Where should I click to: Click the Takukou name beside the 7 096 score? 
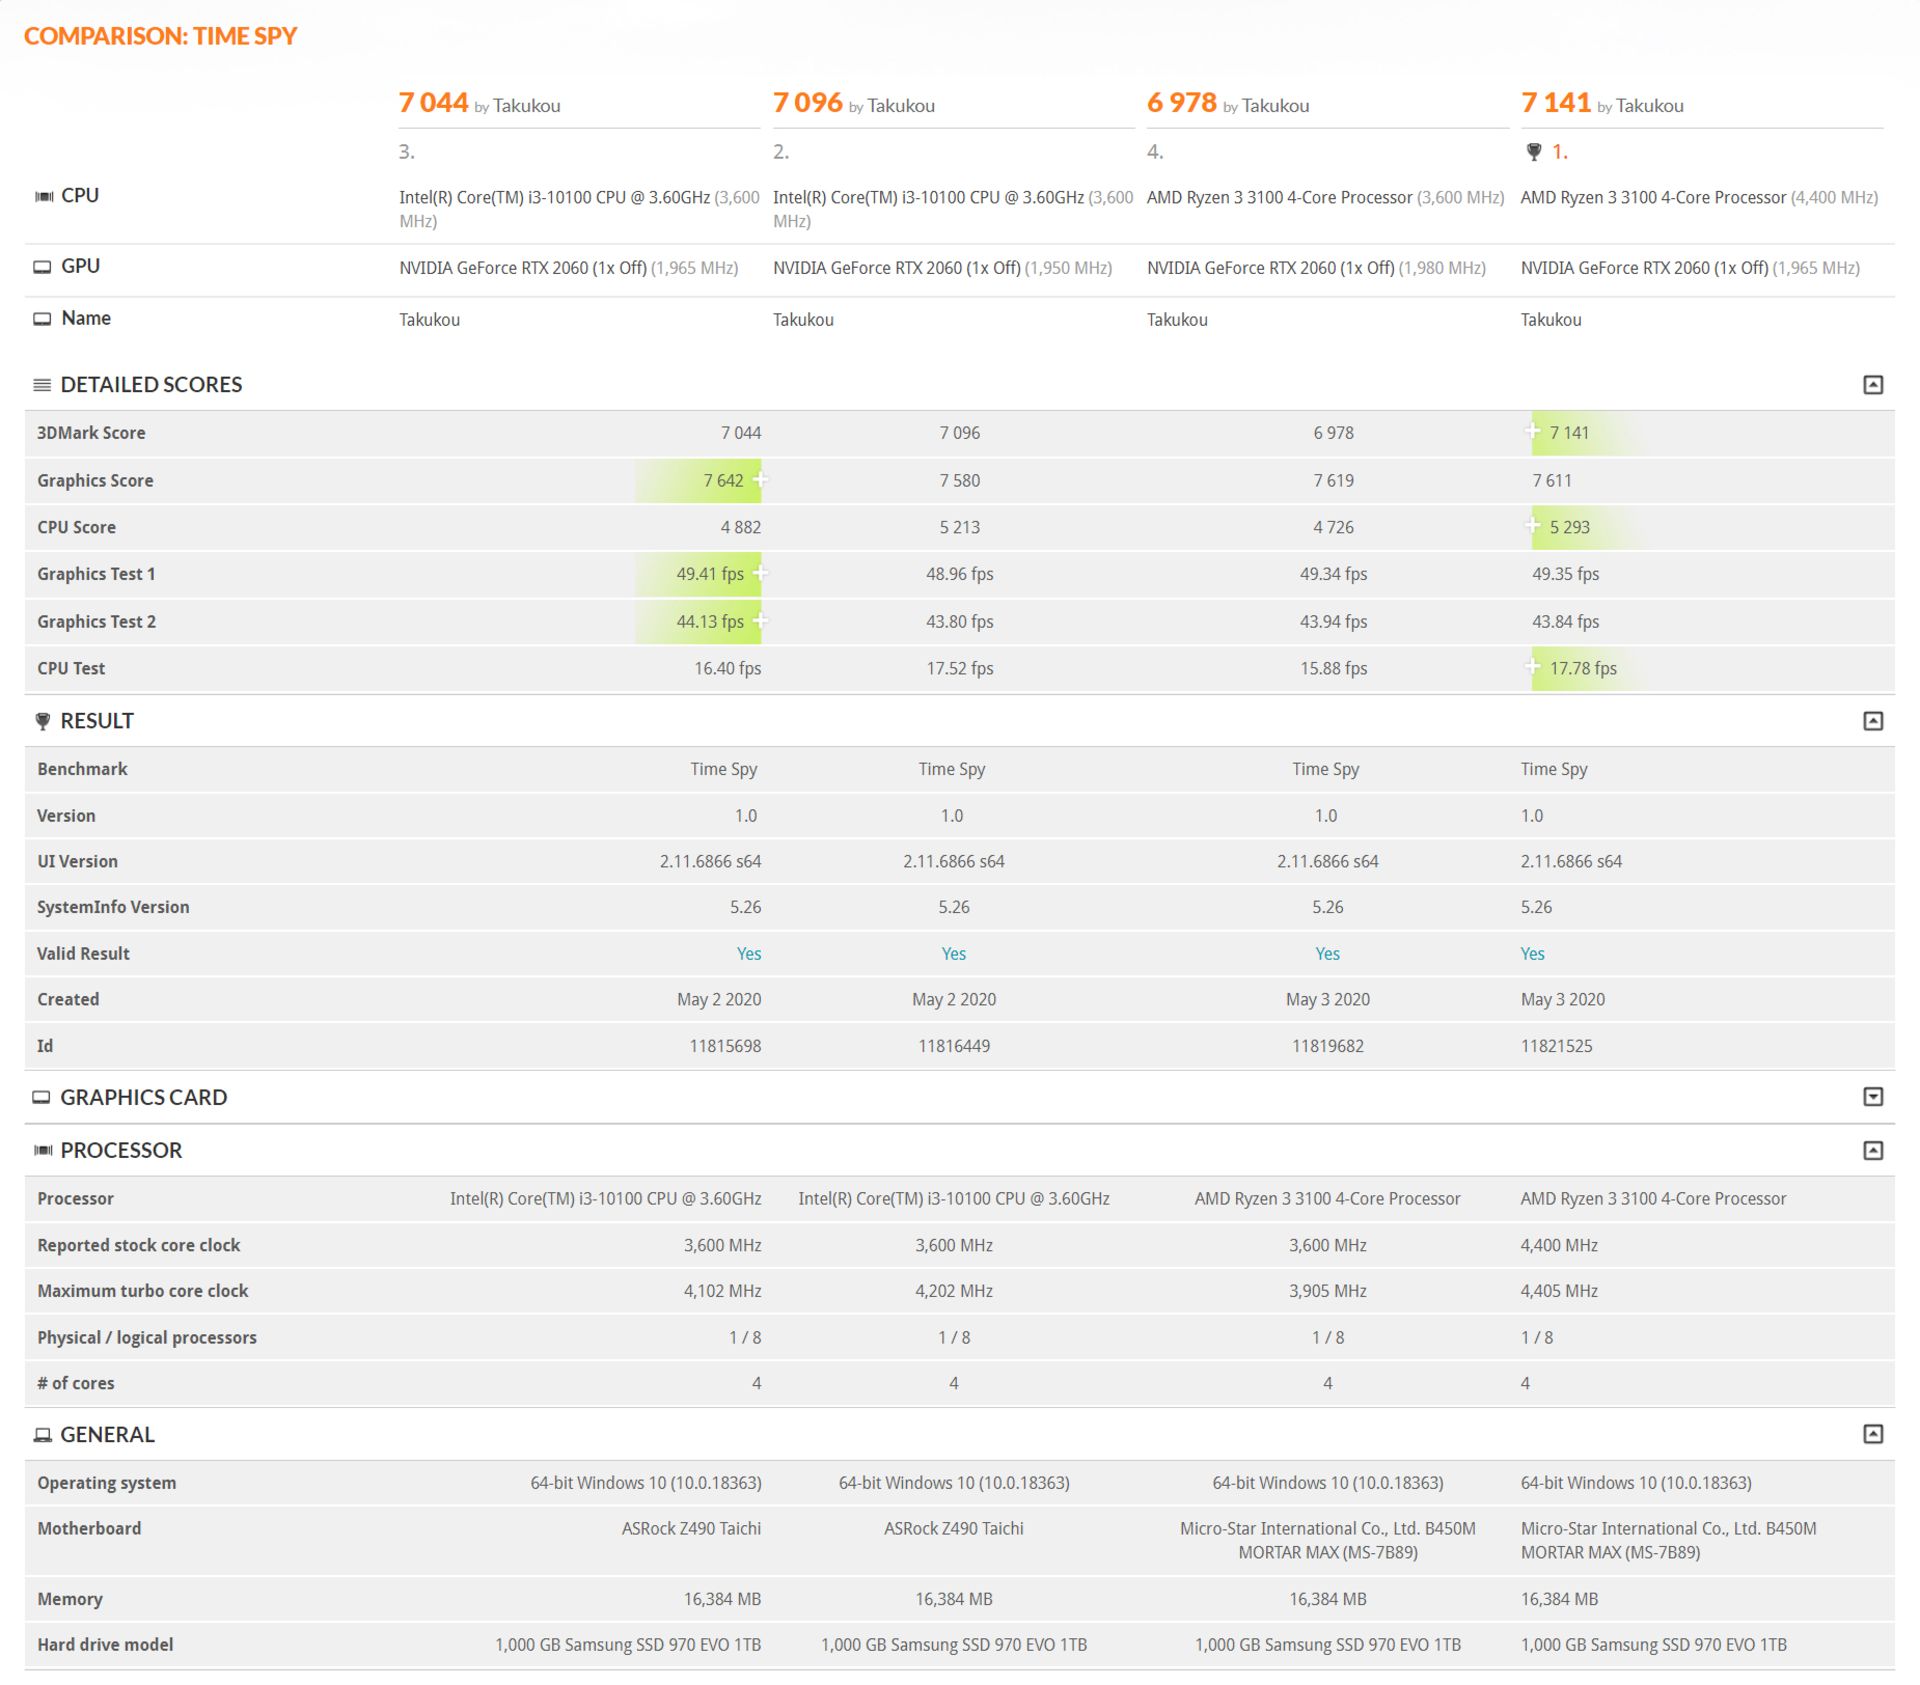tap(903, 105)
